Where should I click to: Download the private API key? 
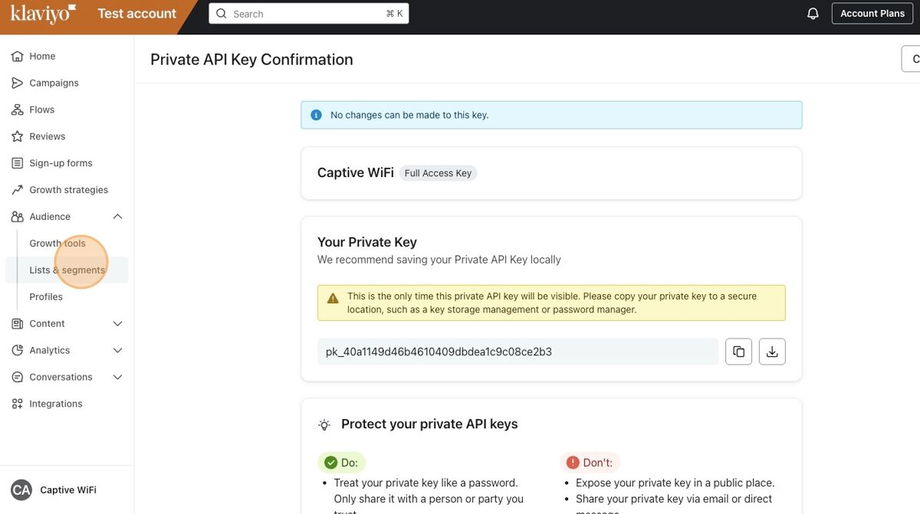[772, 351]
